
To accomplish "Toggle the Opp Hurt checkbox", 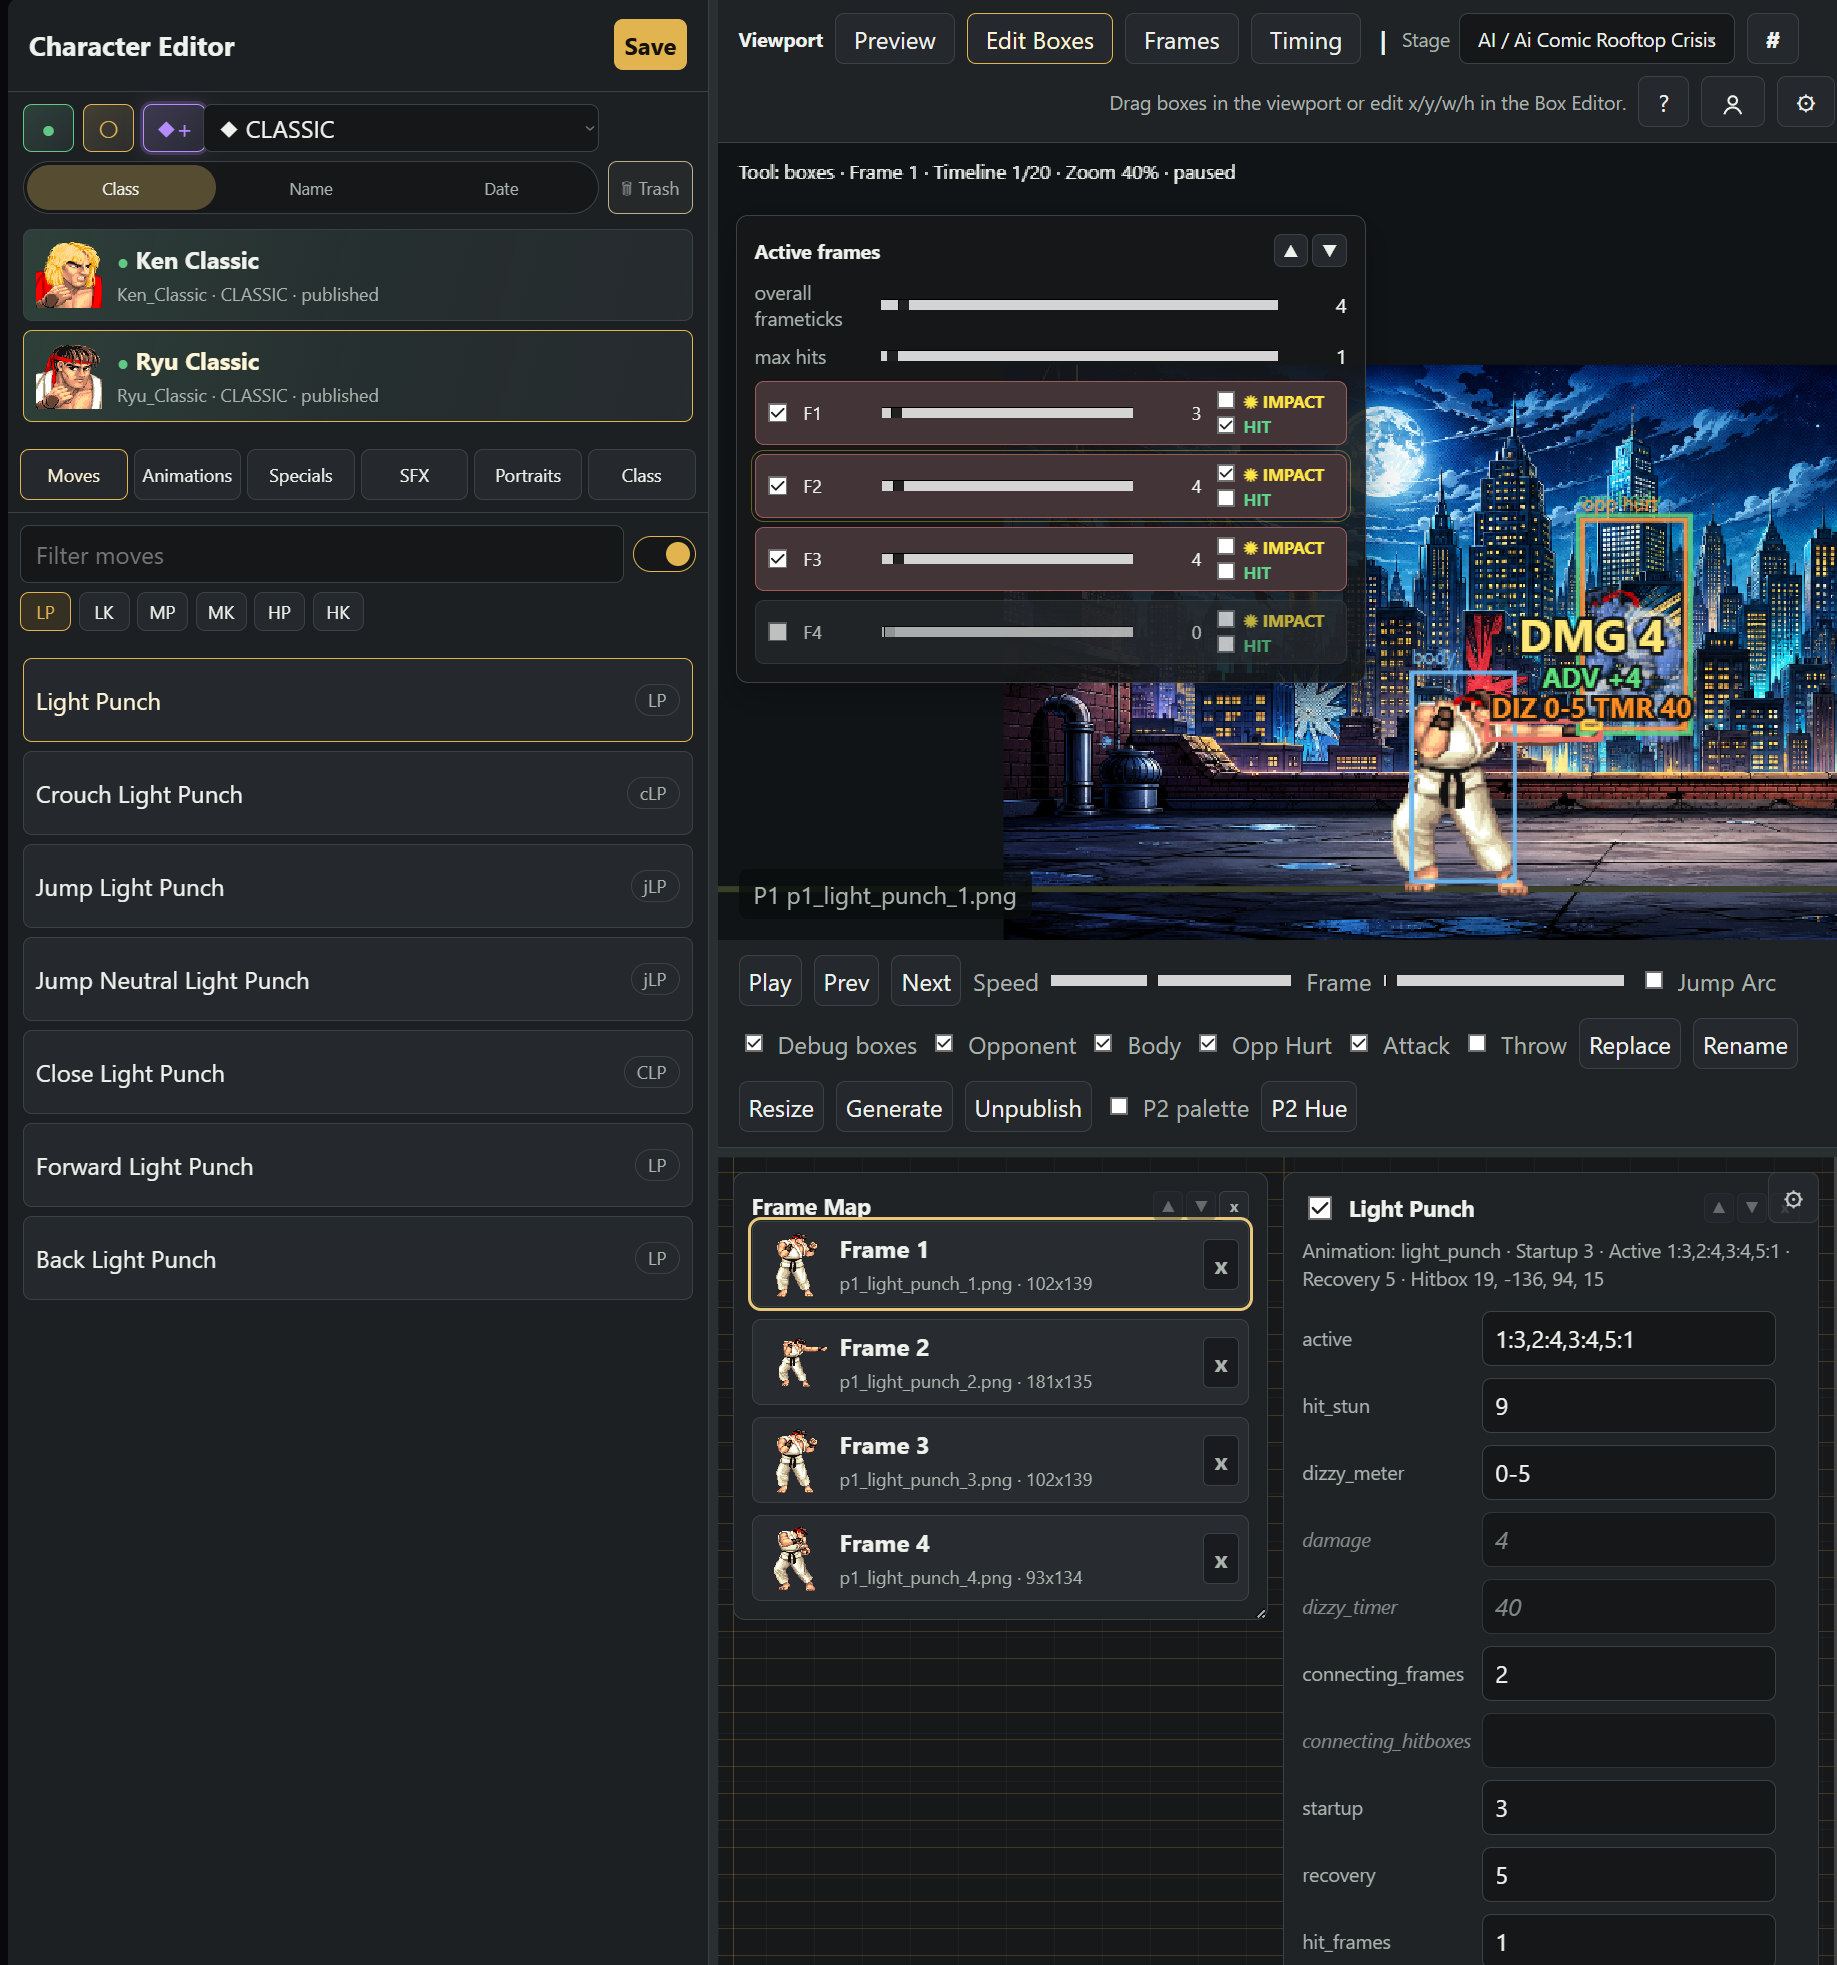I will 1208,1044.
